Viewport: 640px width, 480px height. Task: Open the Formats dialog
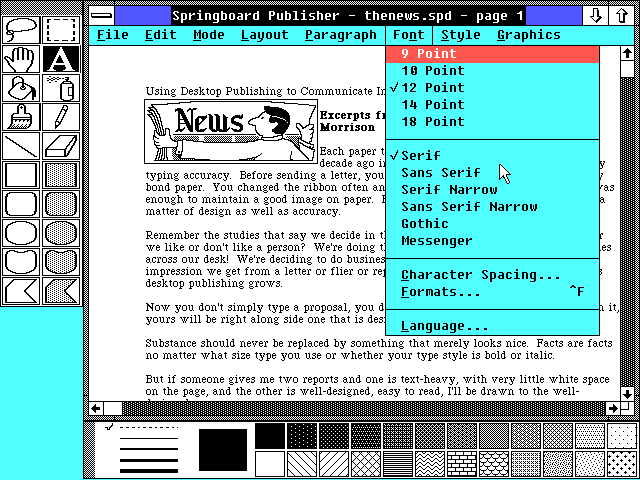493,292
